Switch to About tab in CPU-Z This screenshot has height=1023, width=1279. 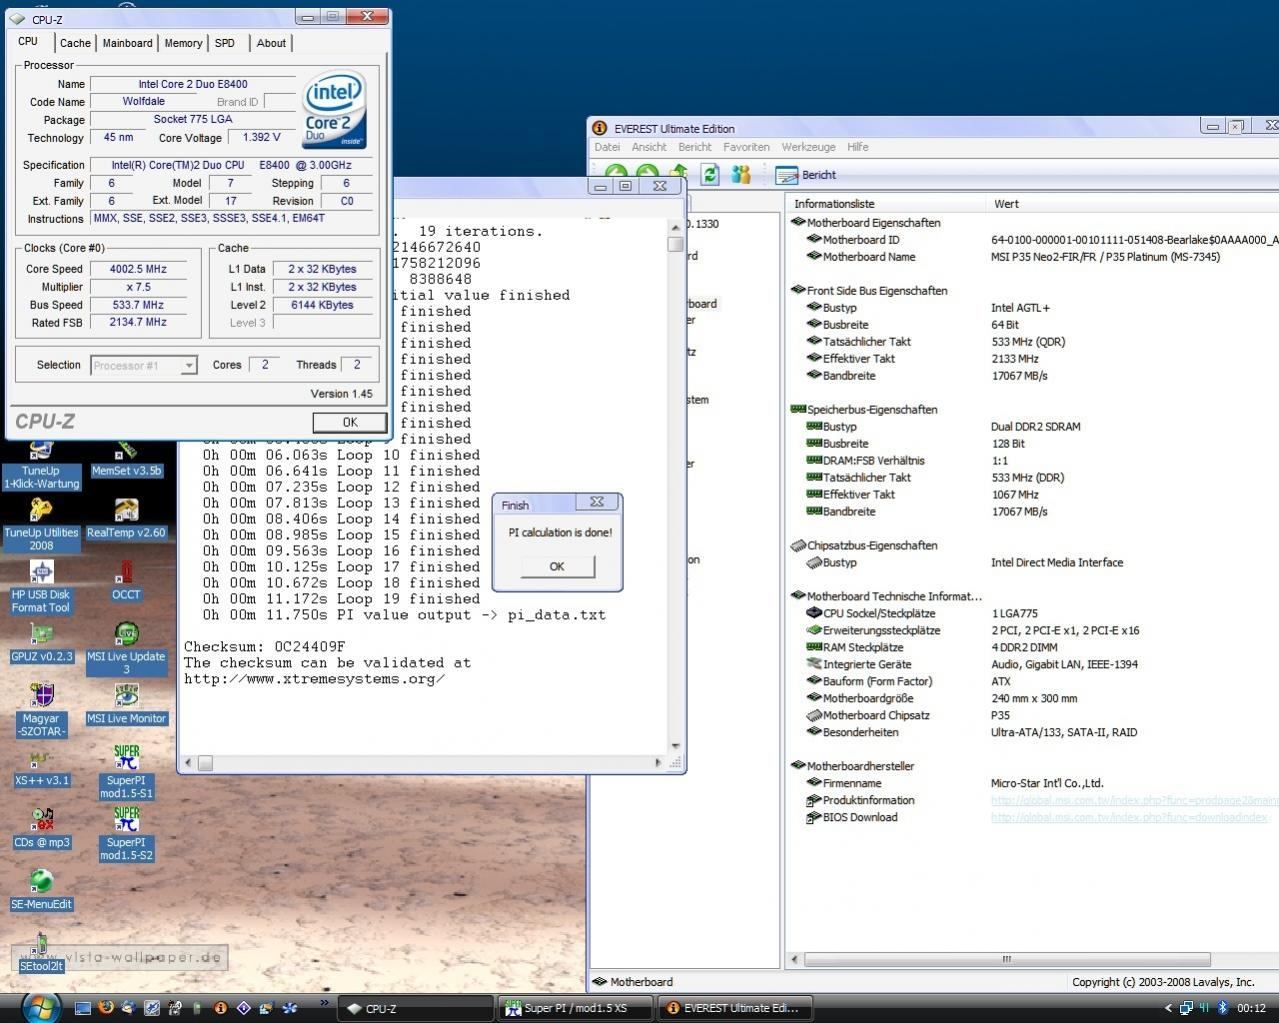click(271, 43)
